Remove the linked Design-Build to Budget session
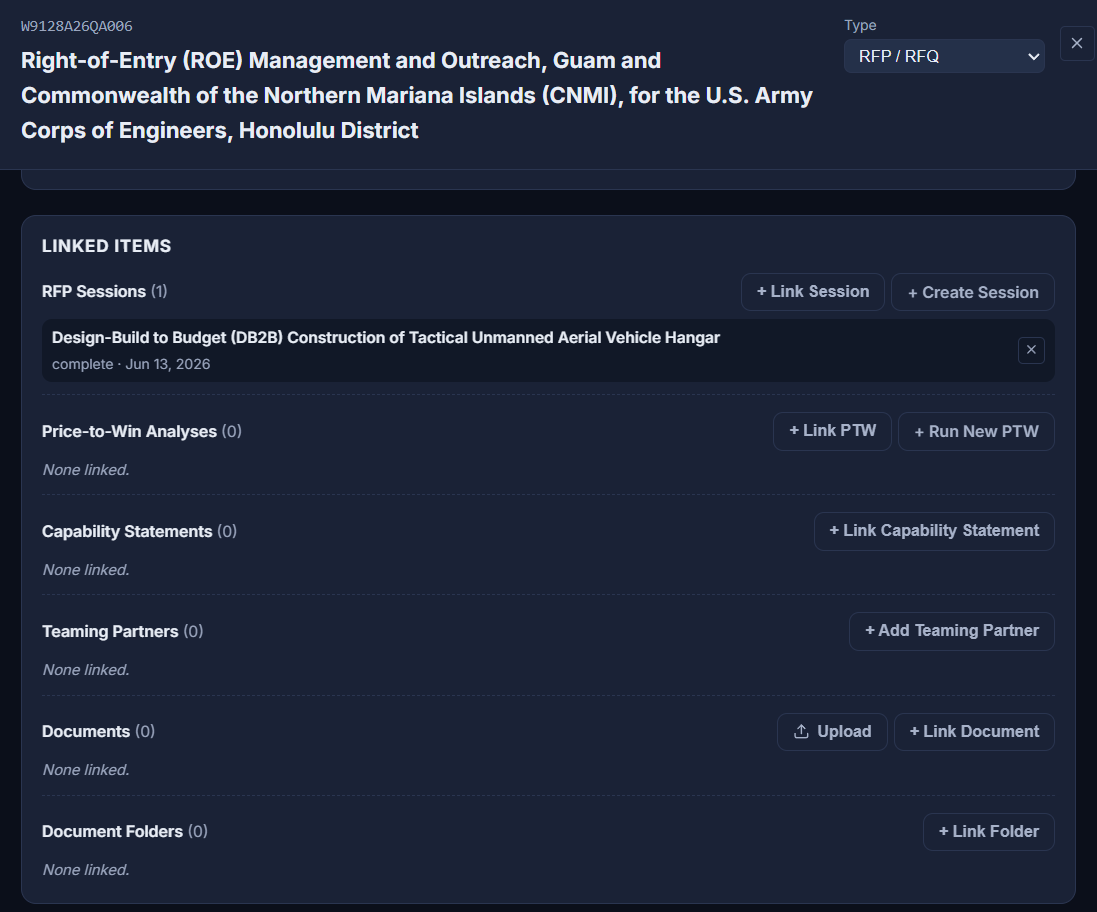This screenshot has width=1097, height=912. [x=1031, y=350]
